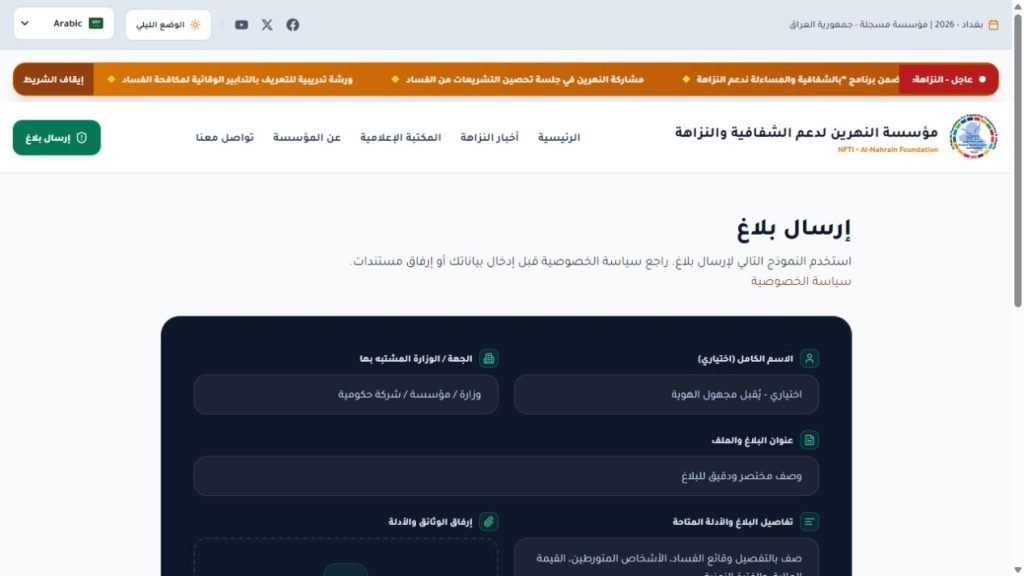The height and width of the screenshot is (576, 1024).
Task: Toggle the الوضع الليلي night mode button
Action: point(168,25)
